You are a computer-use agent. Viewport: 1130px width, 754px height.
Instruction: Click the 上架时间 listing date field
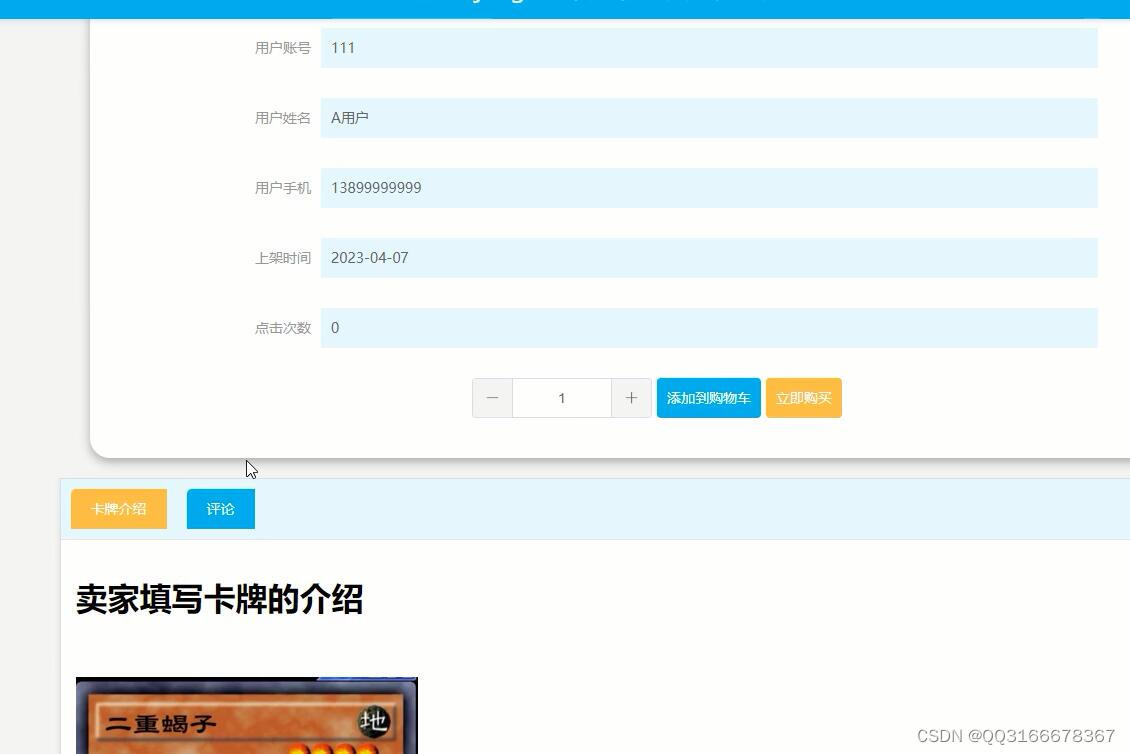point(708,257)
